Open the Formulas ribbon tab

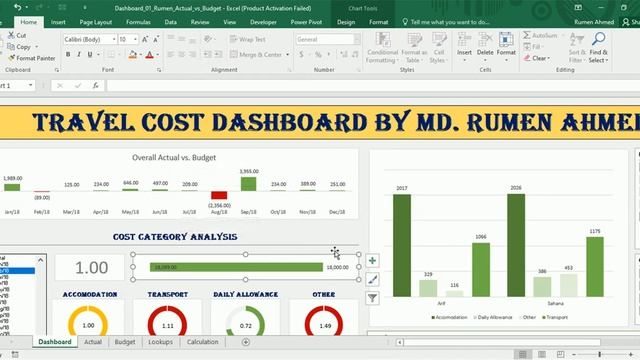tap(138, 22)
